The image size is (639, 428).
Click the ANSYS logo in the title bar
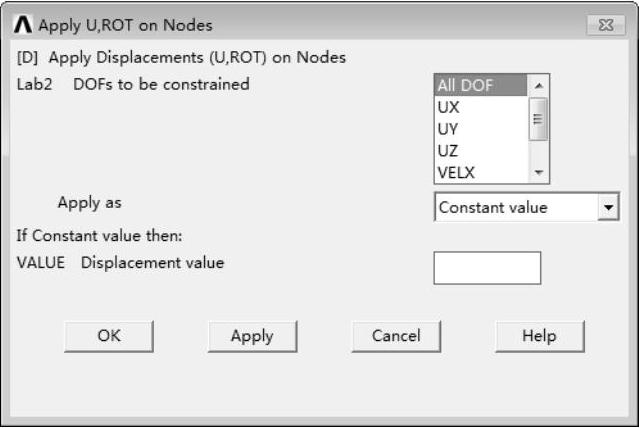tap(22, 25)
